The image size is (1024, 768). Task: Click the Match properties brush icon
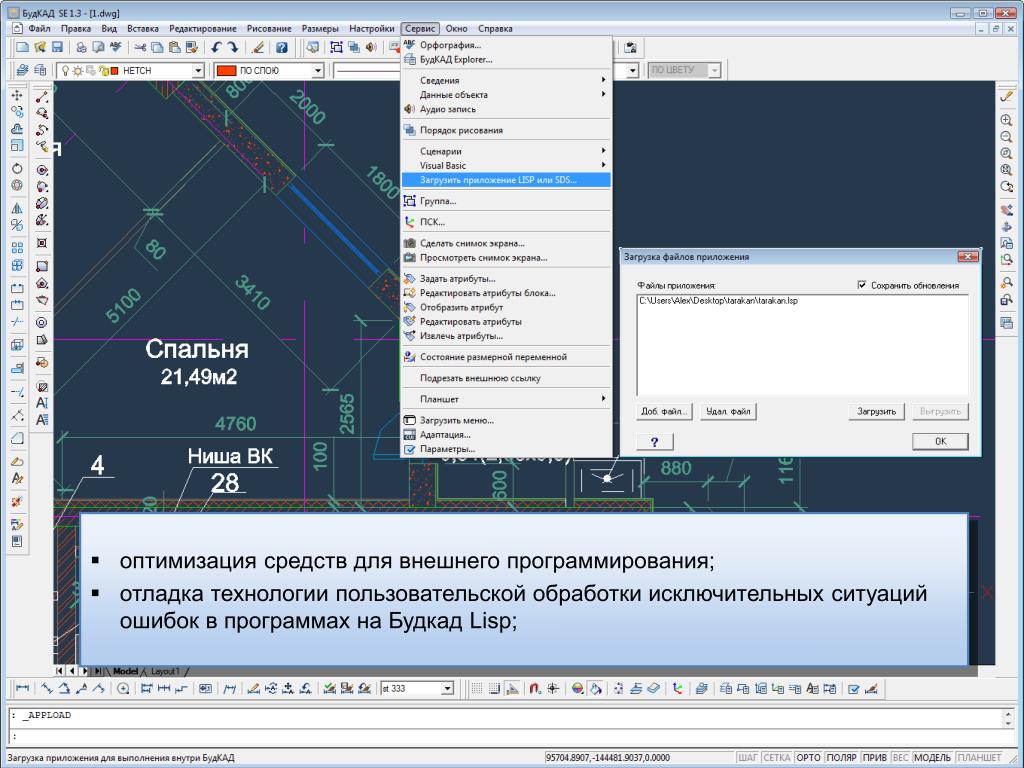click(258, 47)
